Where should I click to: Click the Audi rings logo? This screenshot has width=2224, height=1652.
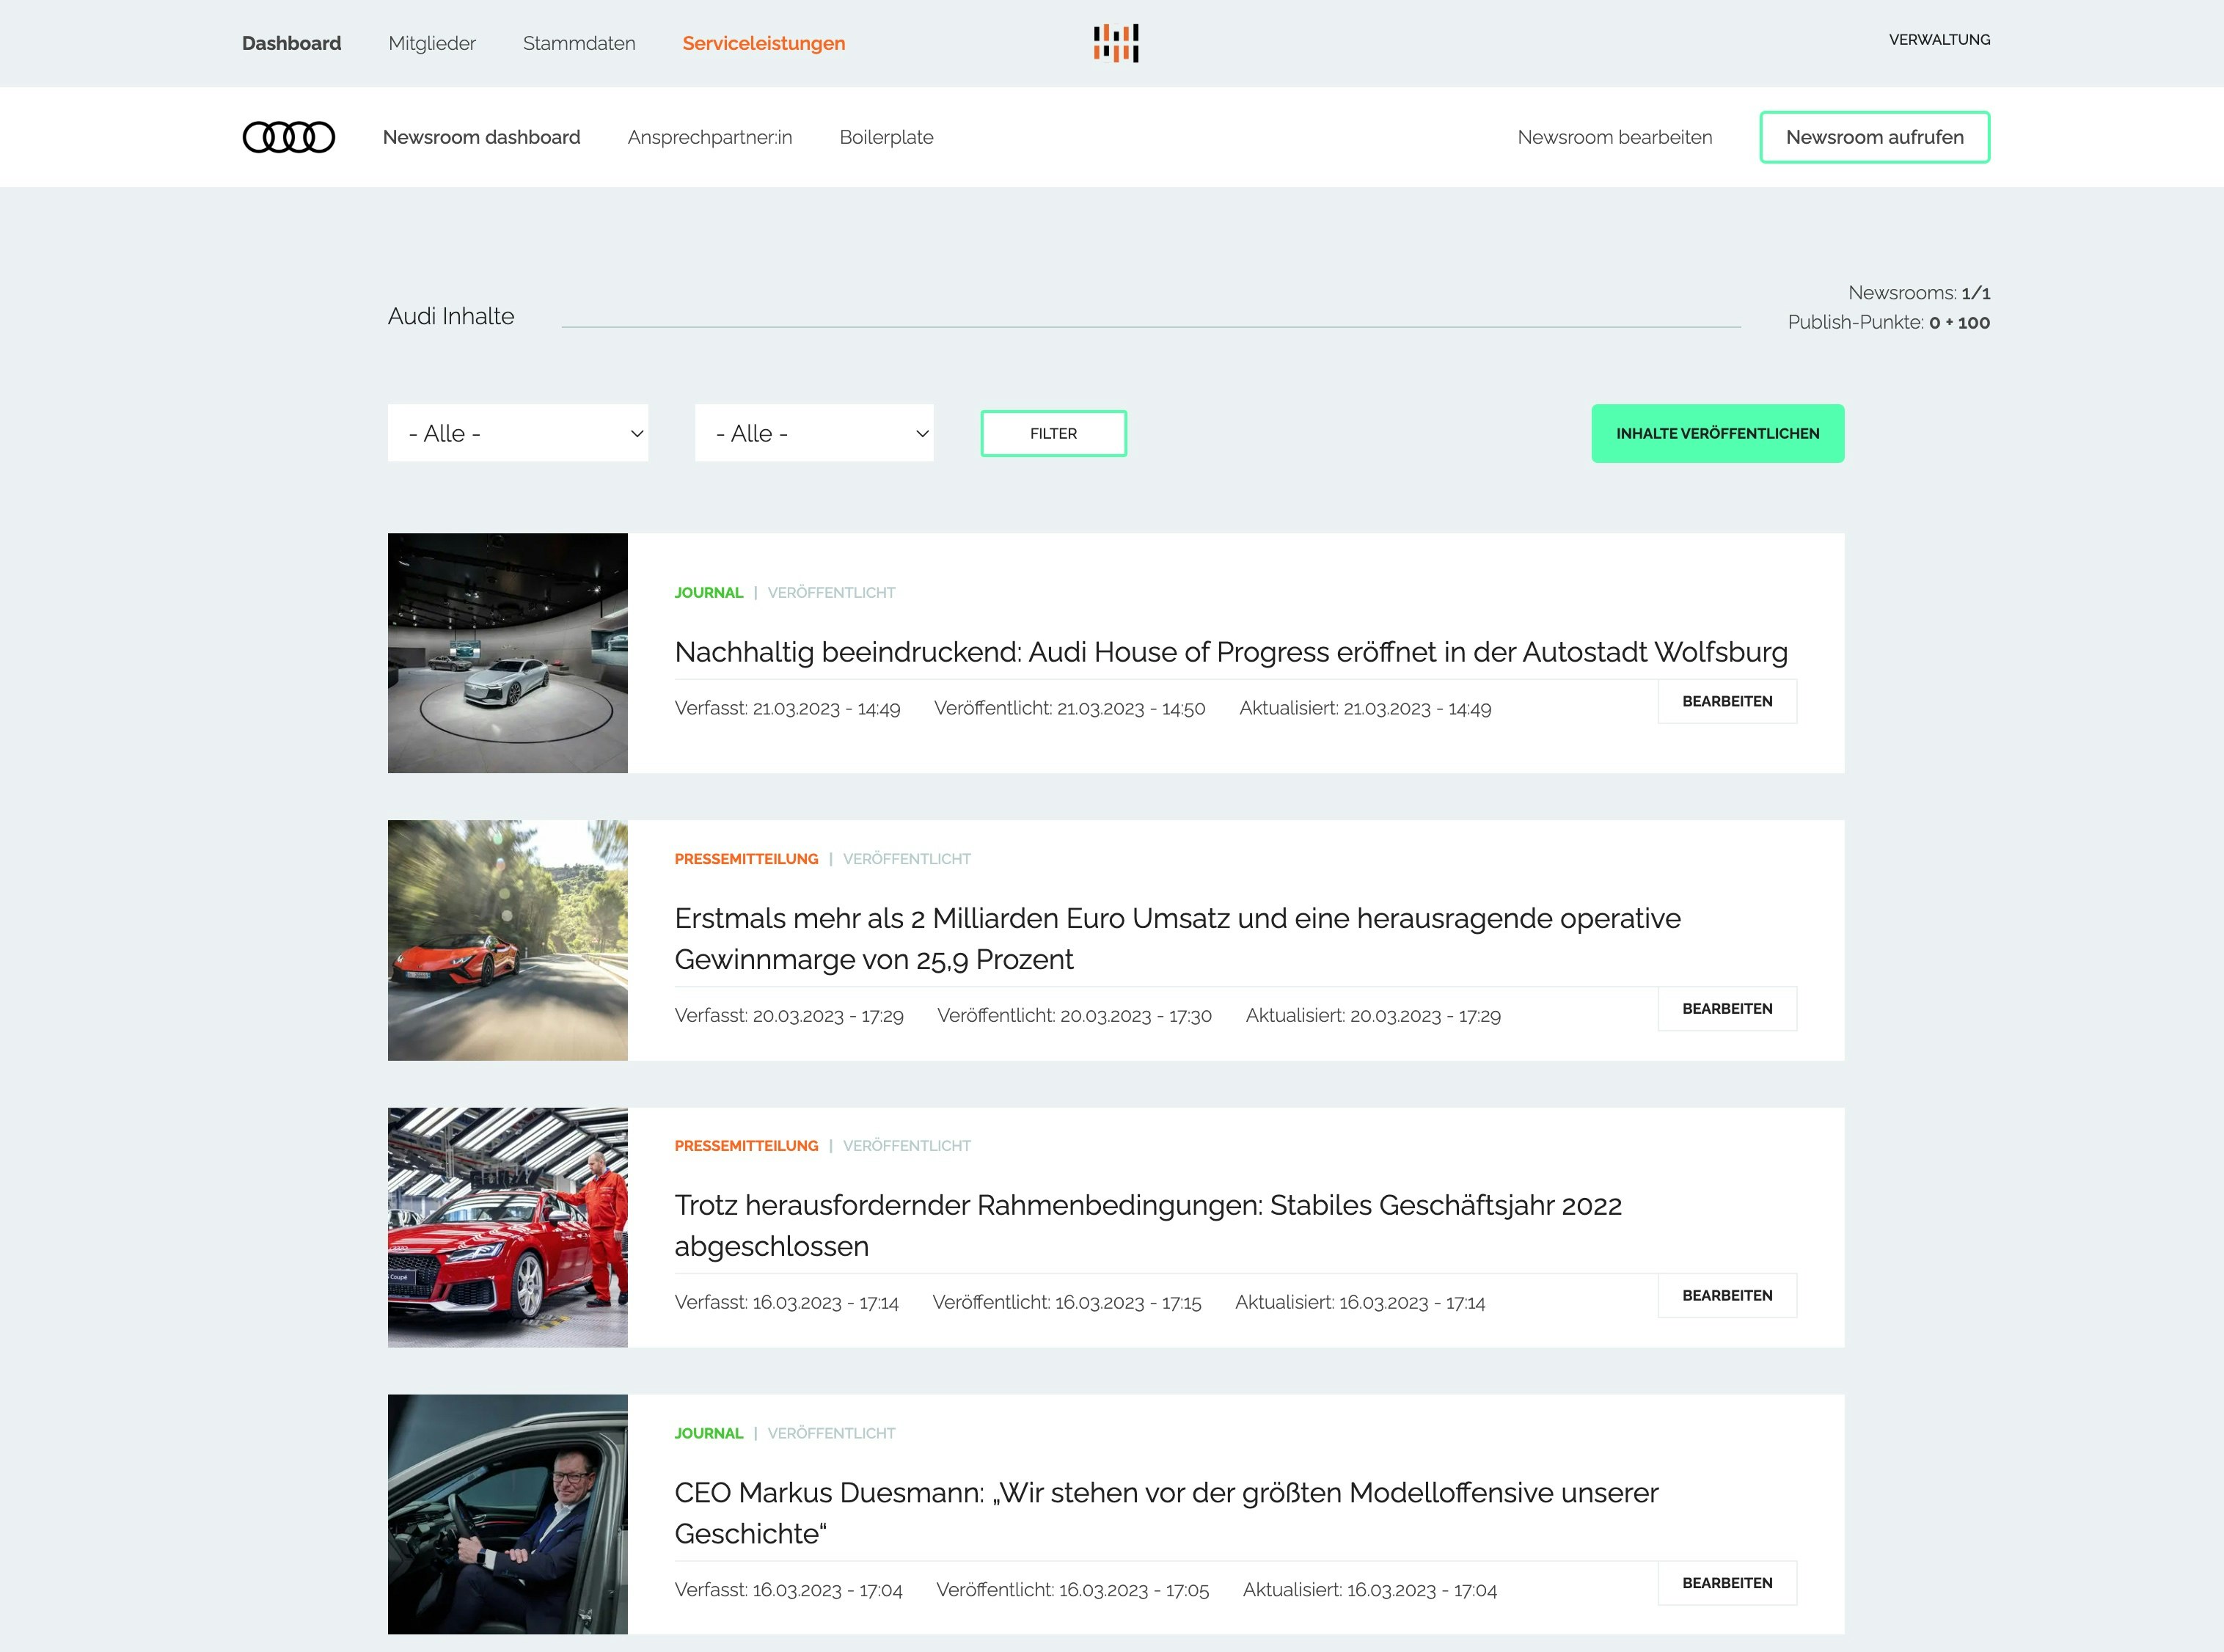pos(289,137)
